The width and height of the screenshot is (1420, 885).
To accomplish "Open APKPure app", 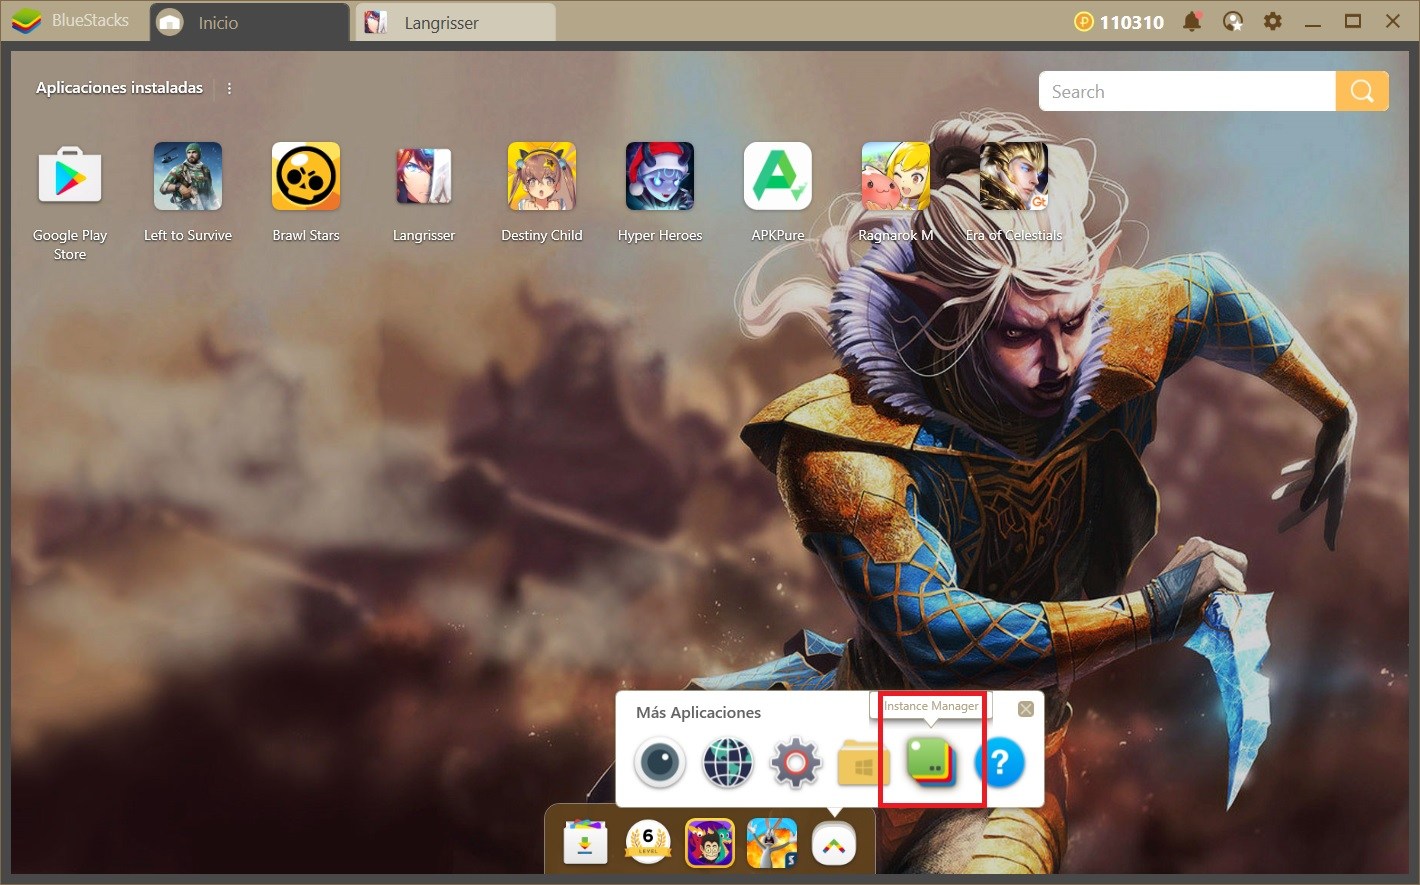I will (x=778, y=177).
